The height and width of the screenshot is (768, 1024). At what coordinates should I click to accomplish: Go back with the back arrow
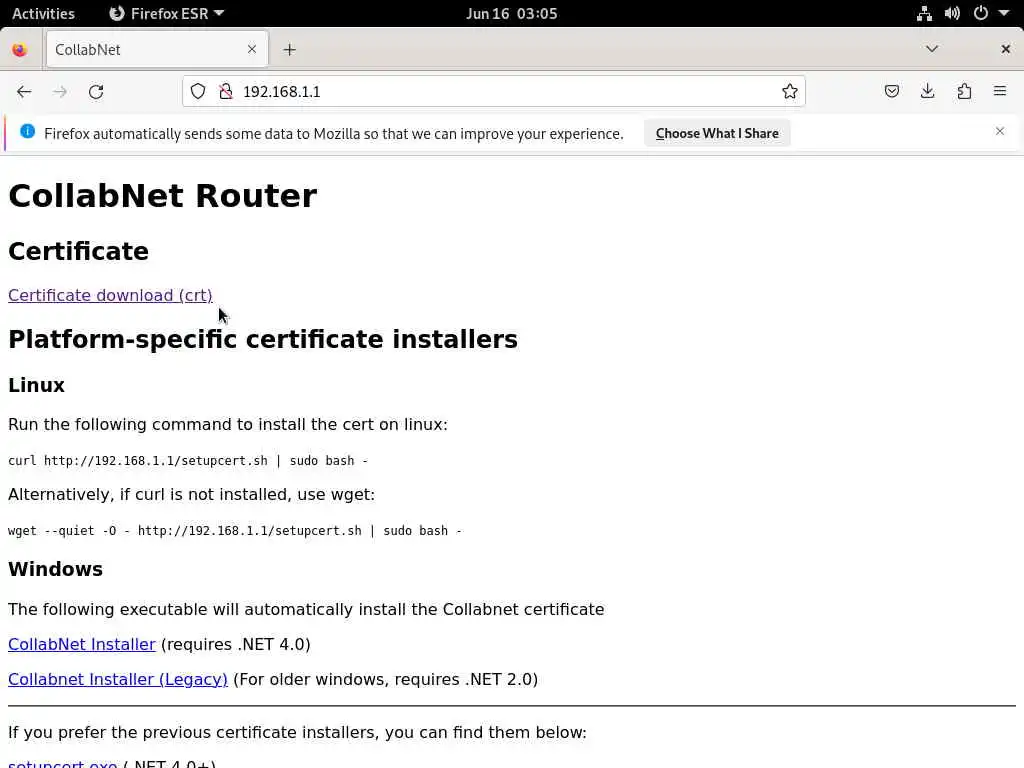24,91
